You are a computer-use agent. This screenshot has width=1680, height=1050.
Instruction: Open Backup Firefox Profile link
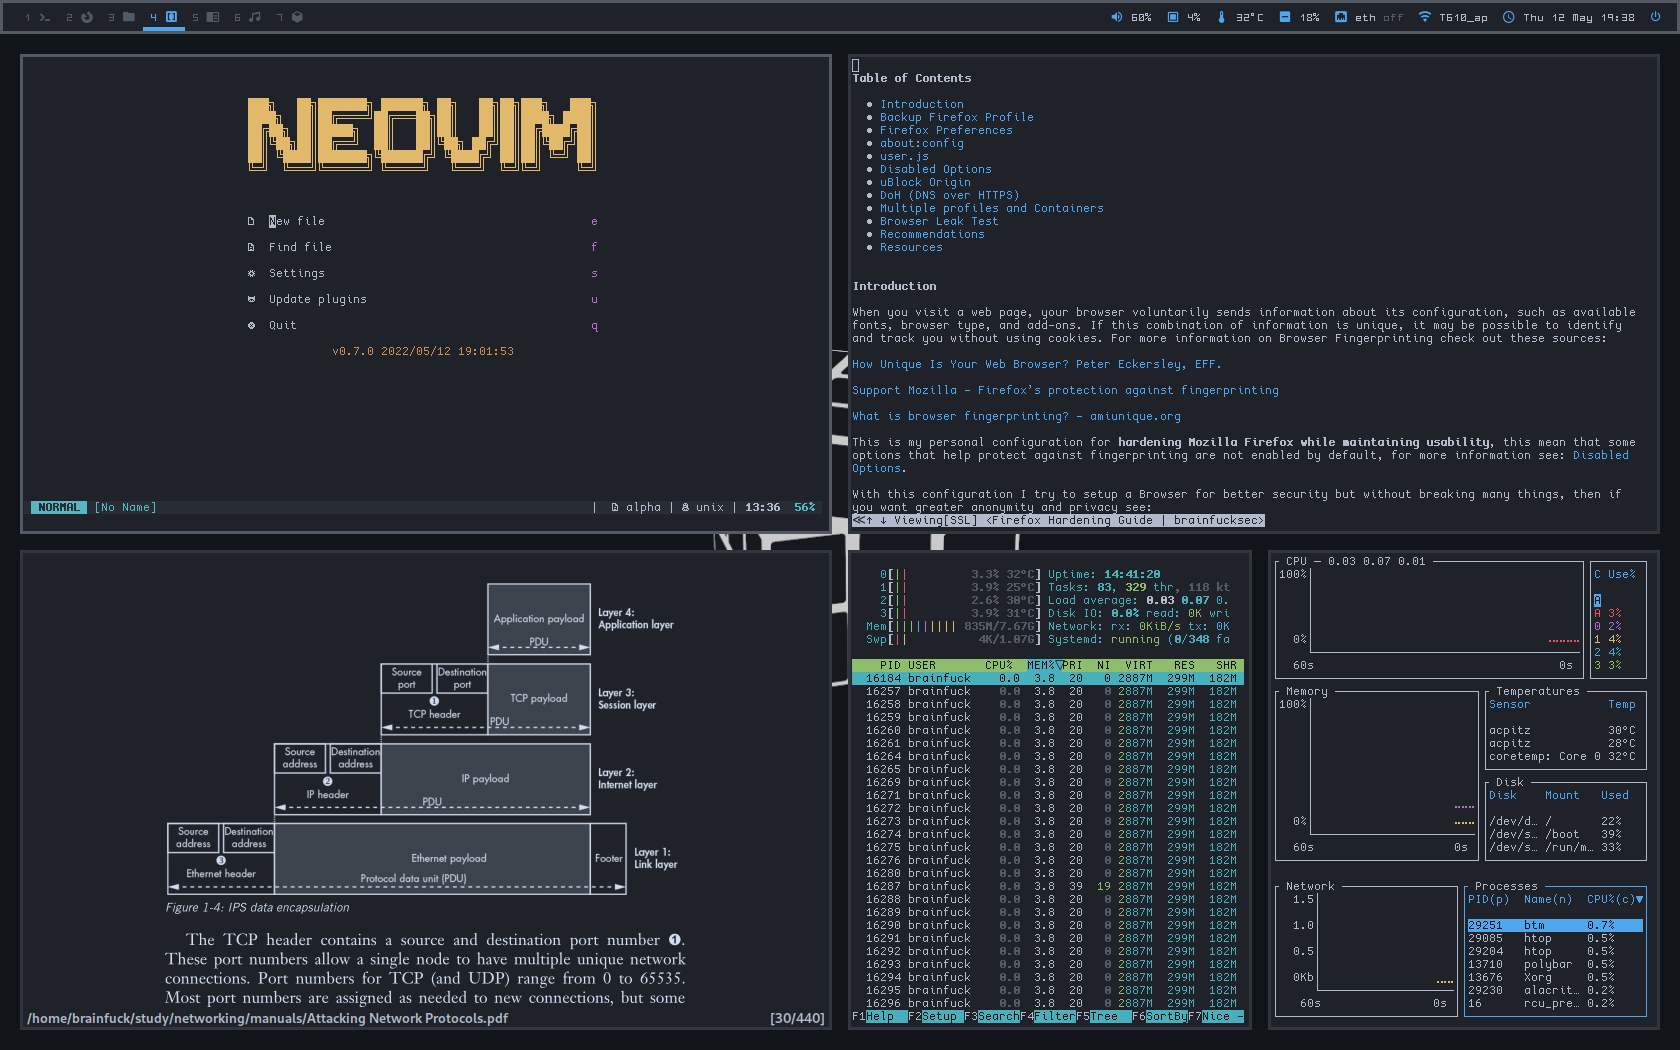click(x=957, y=117)
